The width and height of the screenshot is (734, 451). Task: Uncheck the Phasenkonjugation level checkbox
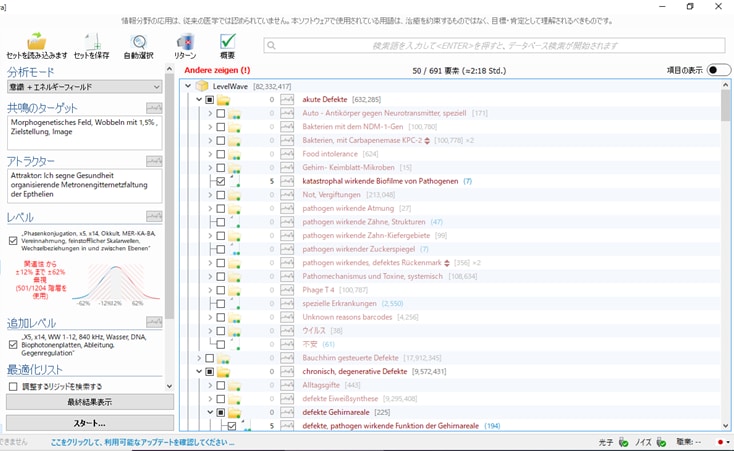13,241
